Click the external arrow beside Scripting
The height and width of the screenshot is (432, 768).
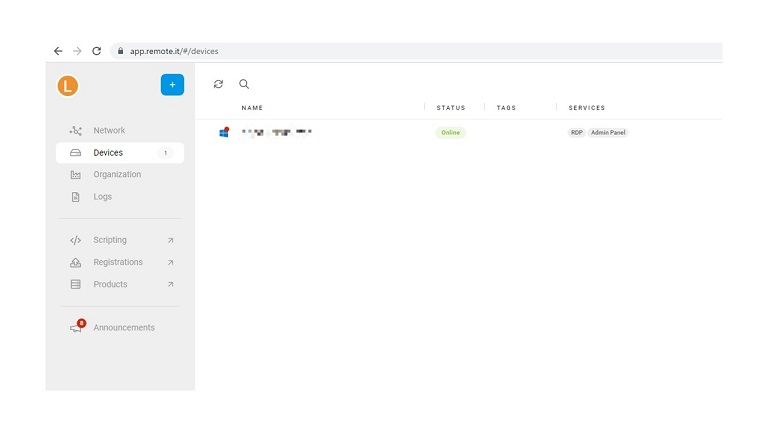170,240
